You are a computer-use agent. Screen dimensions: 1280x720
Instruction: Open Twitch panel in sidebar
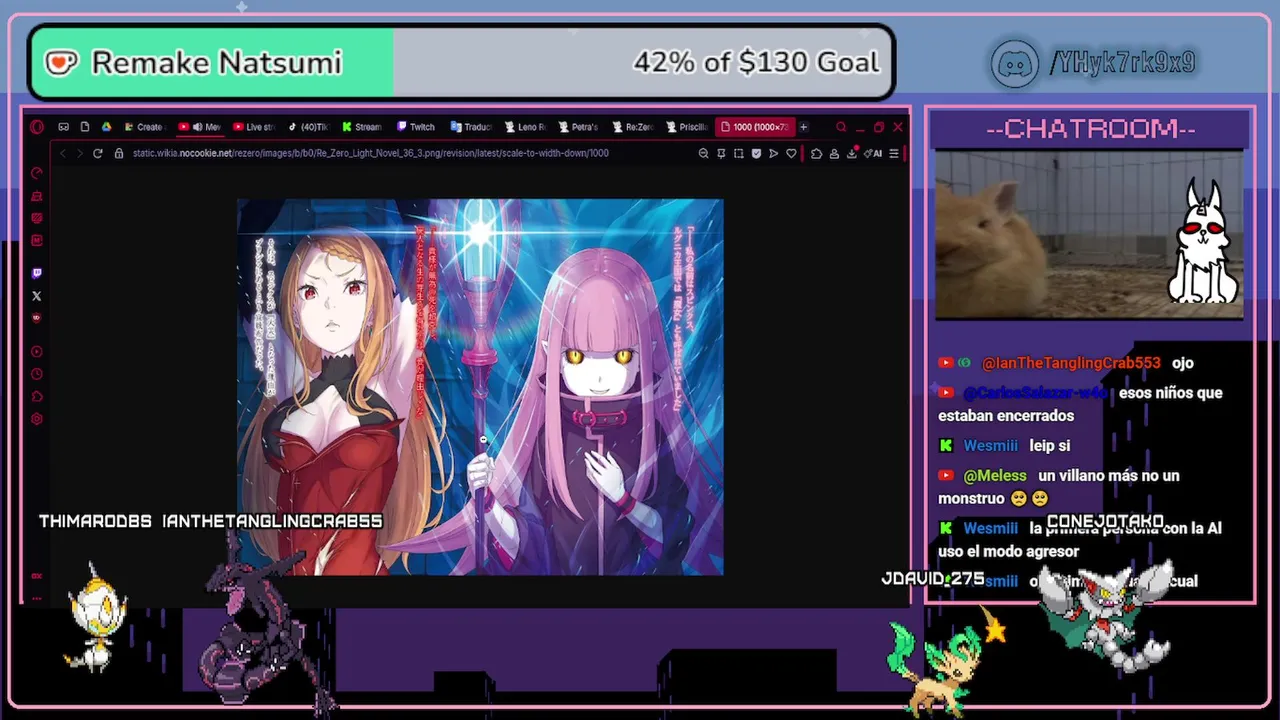click(37, 273)
